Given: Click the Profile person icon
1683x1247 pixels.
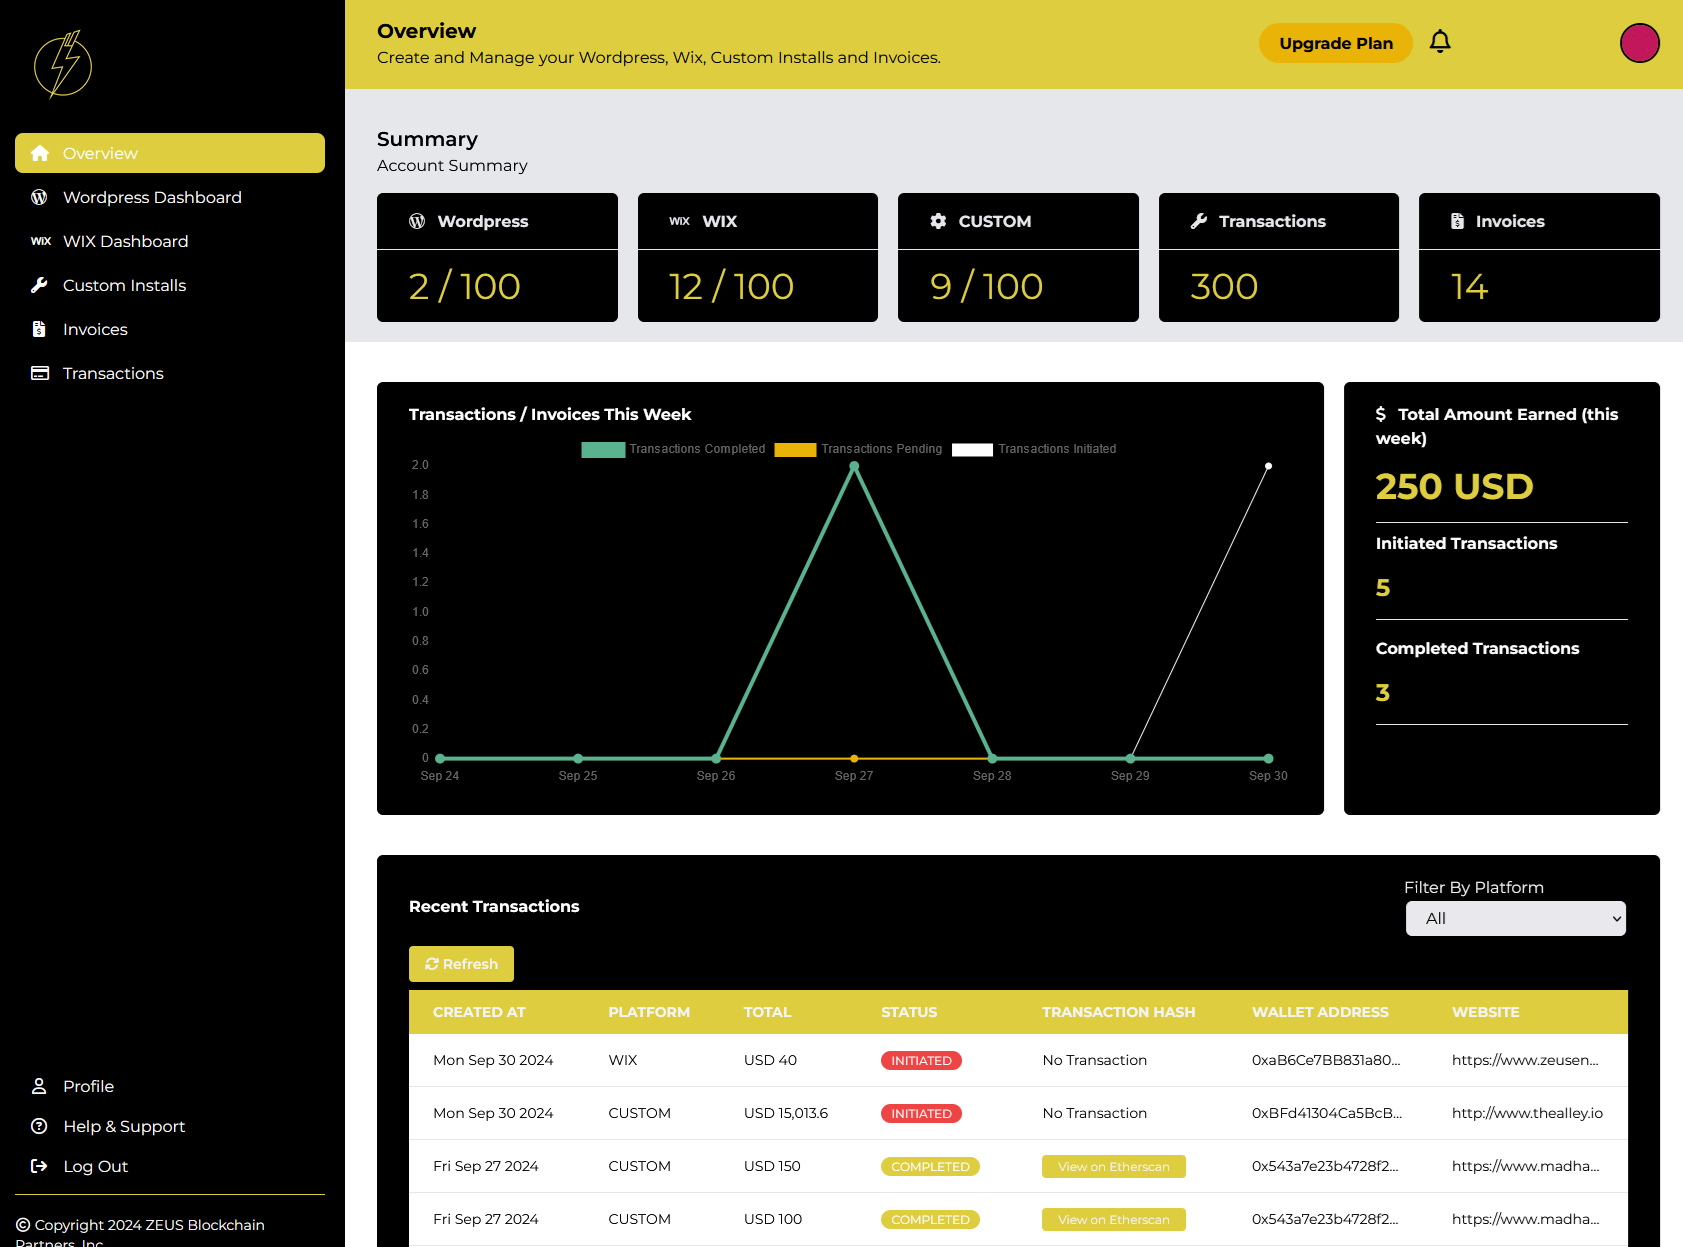Looking at the screenshot, I should click(40, 1086).
